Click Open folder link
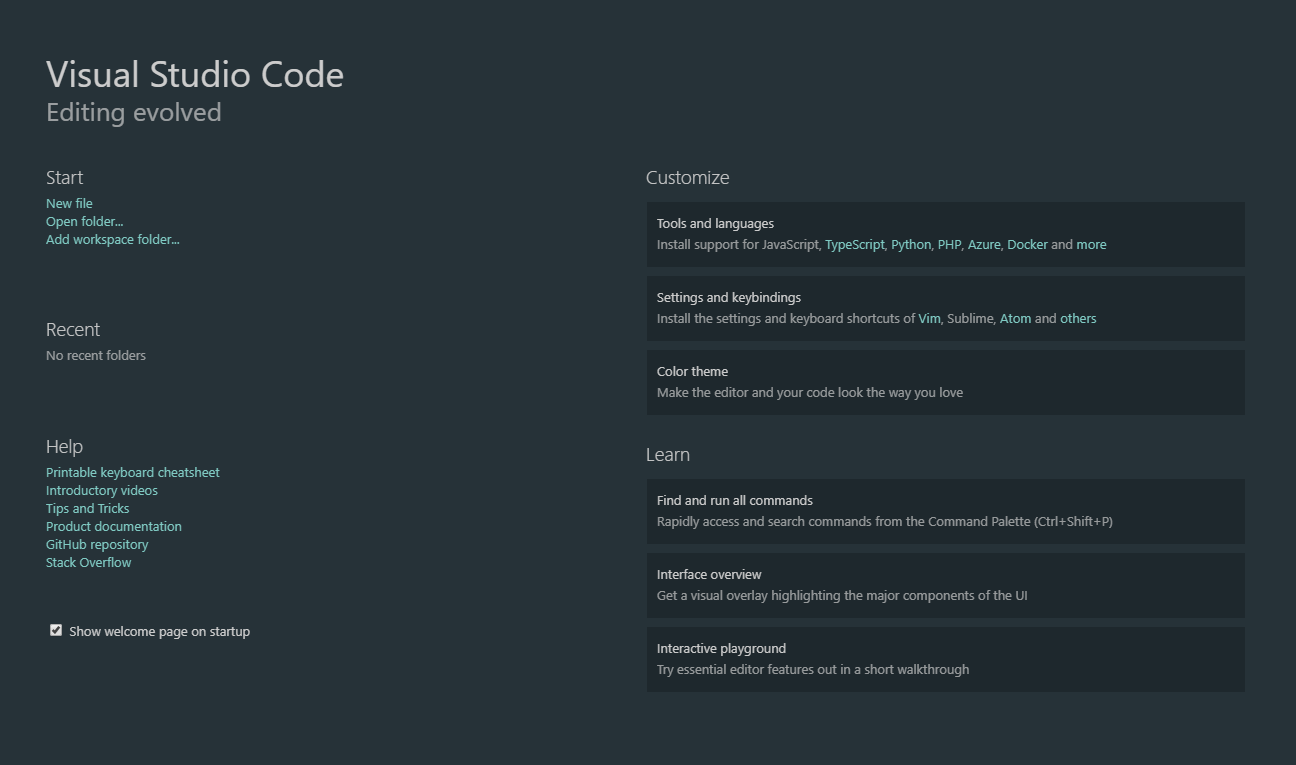This screenshot has width=1296, height=765. [x=84, y=221]
